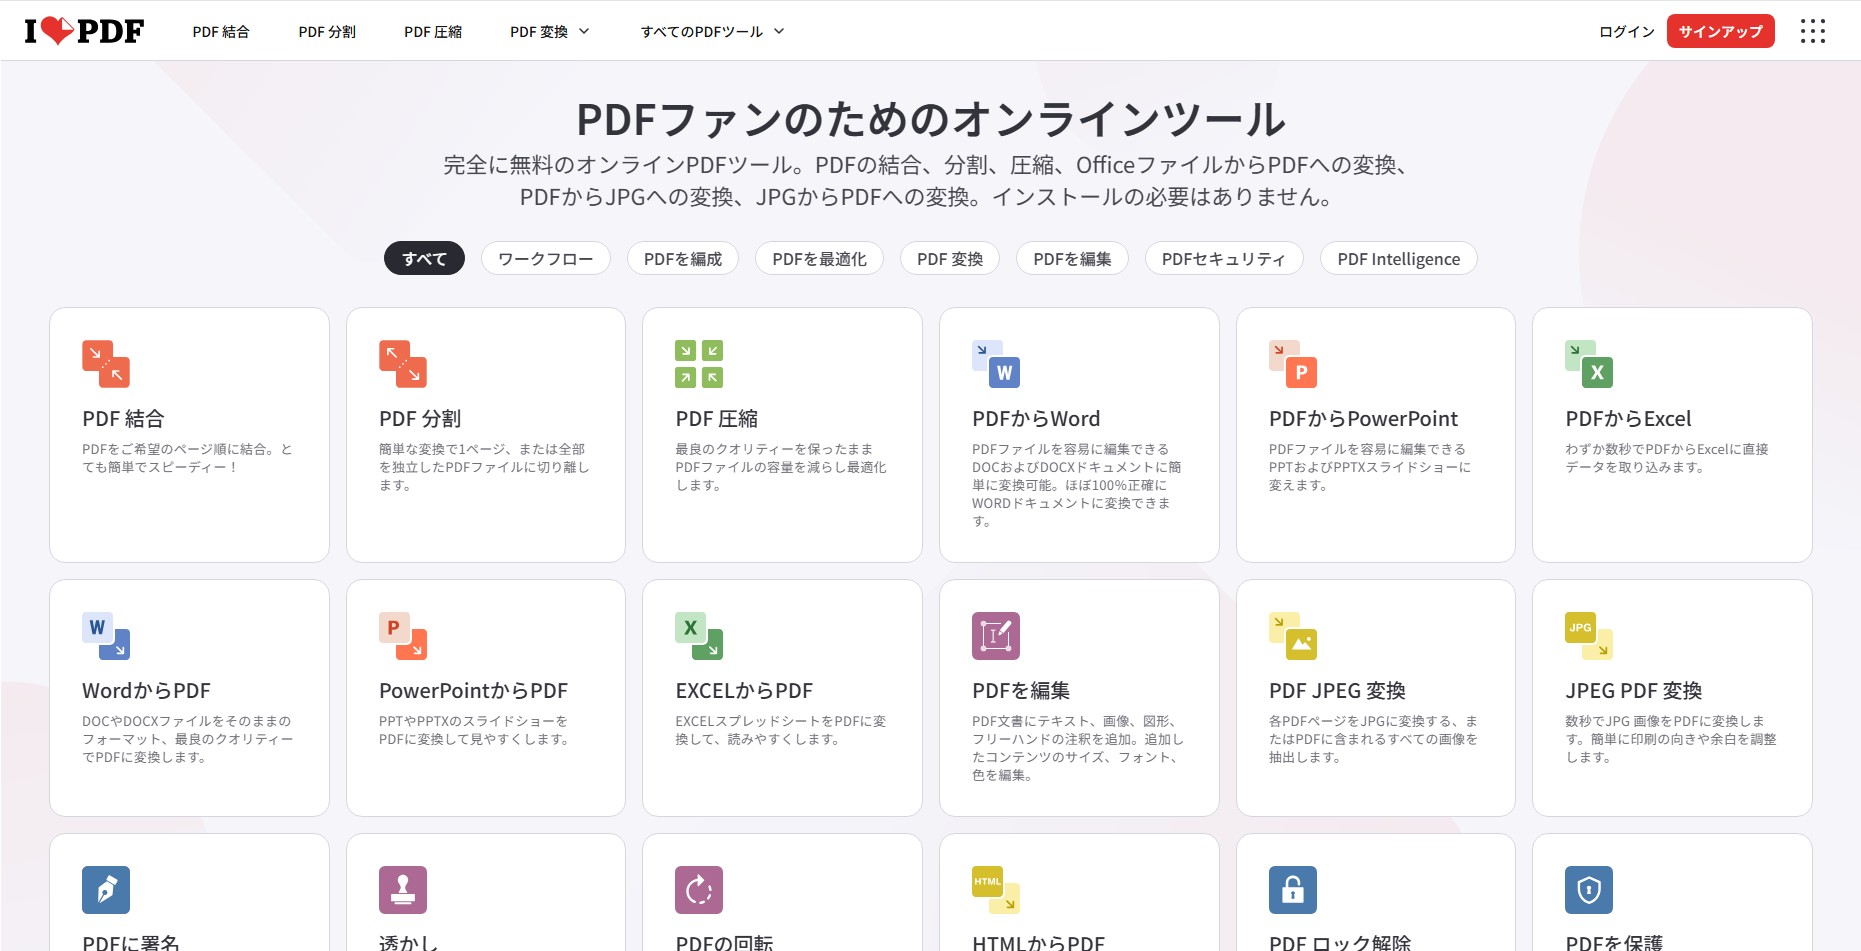The width and height of the screenshot is (1861, 951).
Task: Click the red サインアップ button
Action: click(1721, 31)
